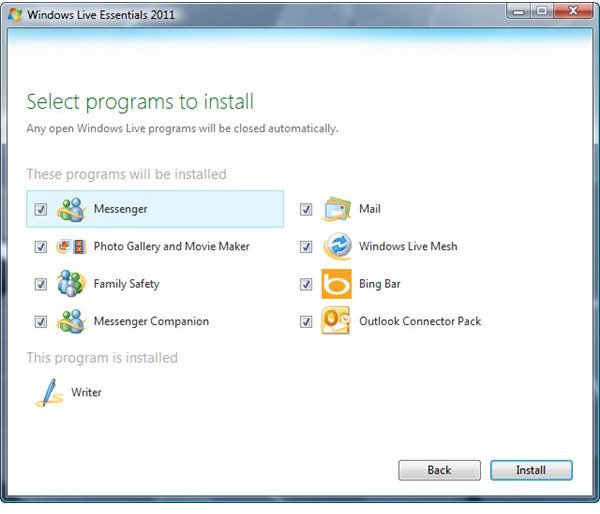Click the note about programs closing automatically
Screen dimensions: 600x514
[182, 129]
